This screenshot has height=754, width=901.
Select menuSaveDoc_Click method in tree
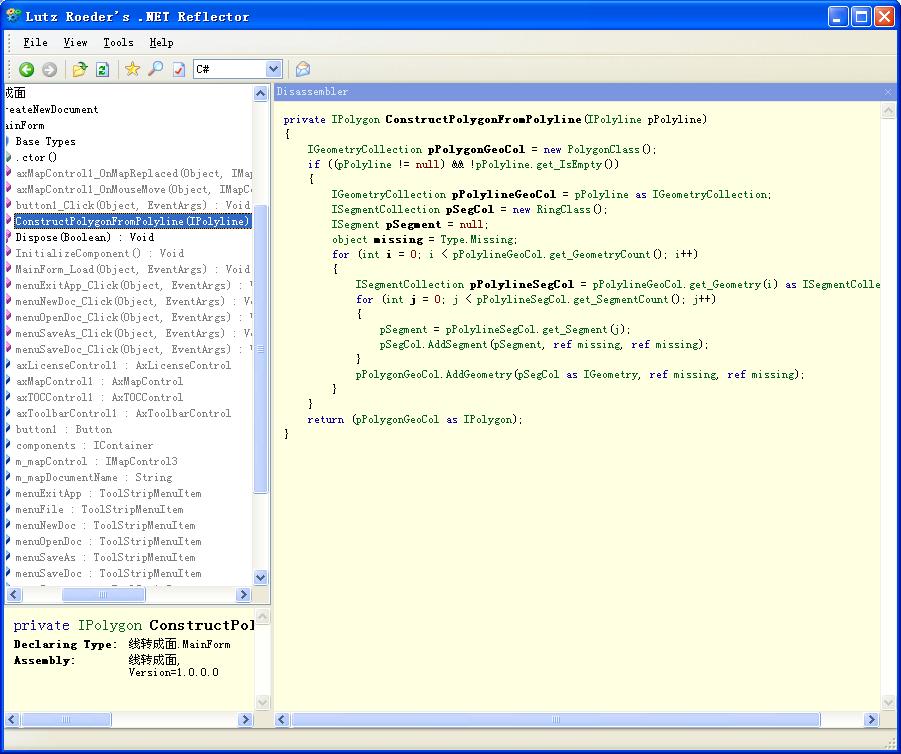pos(134,349)
